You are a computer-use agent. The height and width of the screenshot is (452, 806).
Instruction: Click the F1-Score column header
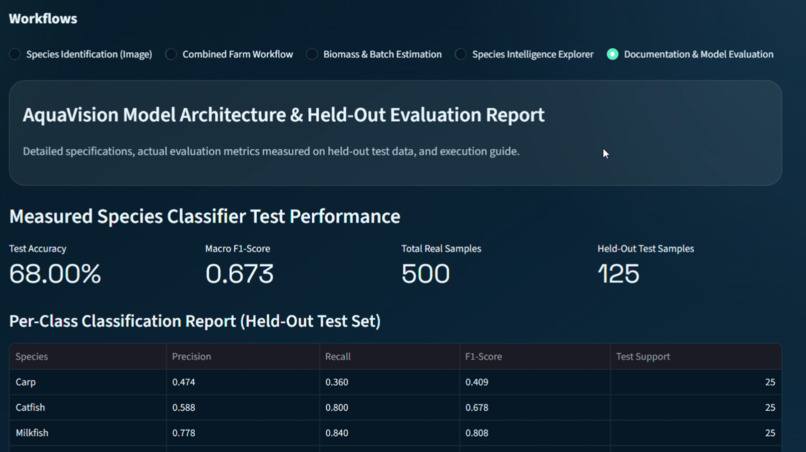point(535,356)
